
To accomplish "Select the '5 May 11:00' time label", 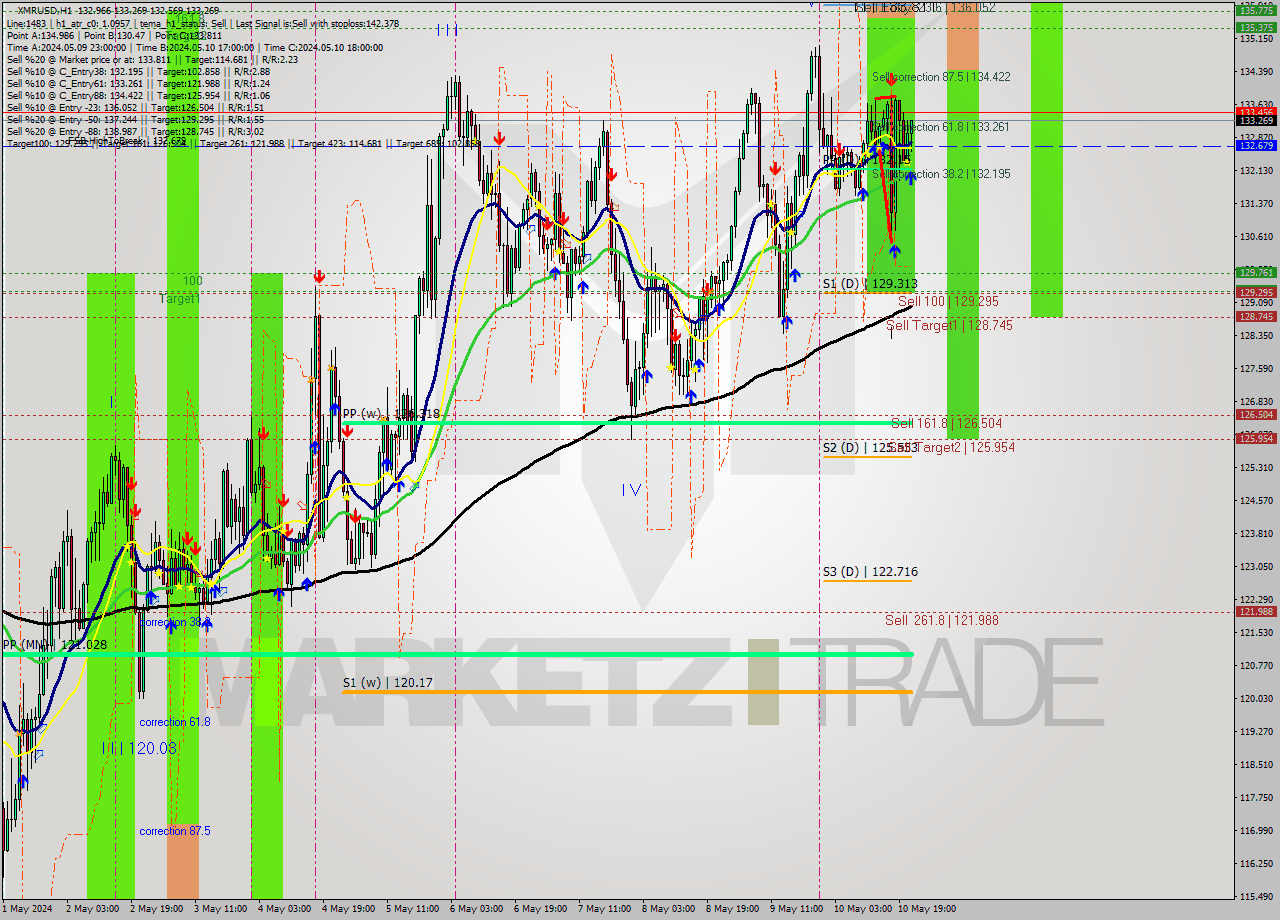I will coord(413,909).
